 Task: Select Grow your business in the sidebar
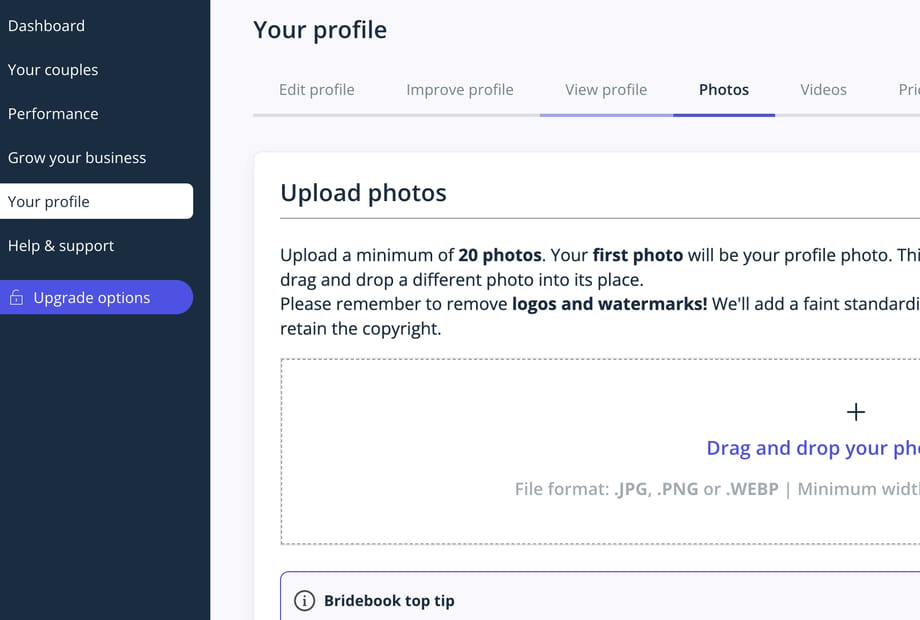77,158
